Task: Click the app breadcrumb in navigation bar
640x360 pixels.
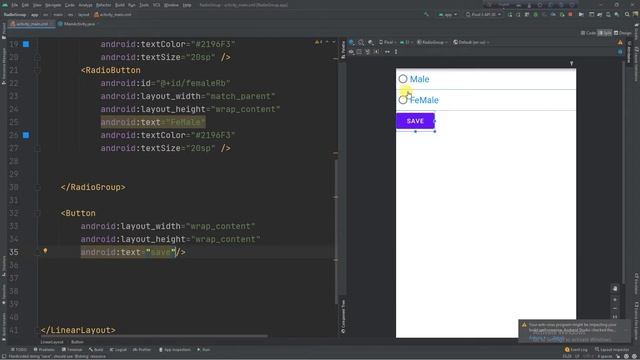Action: pyautogui.click(x=34, y=14)
